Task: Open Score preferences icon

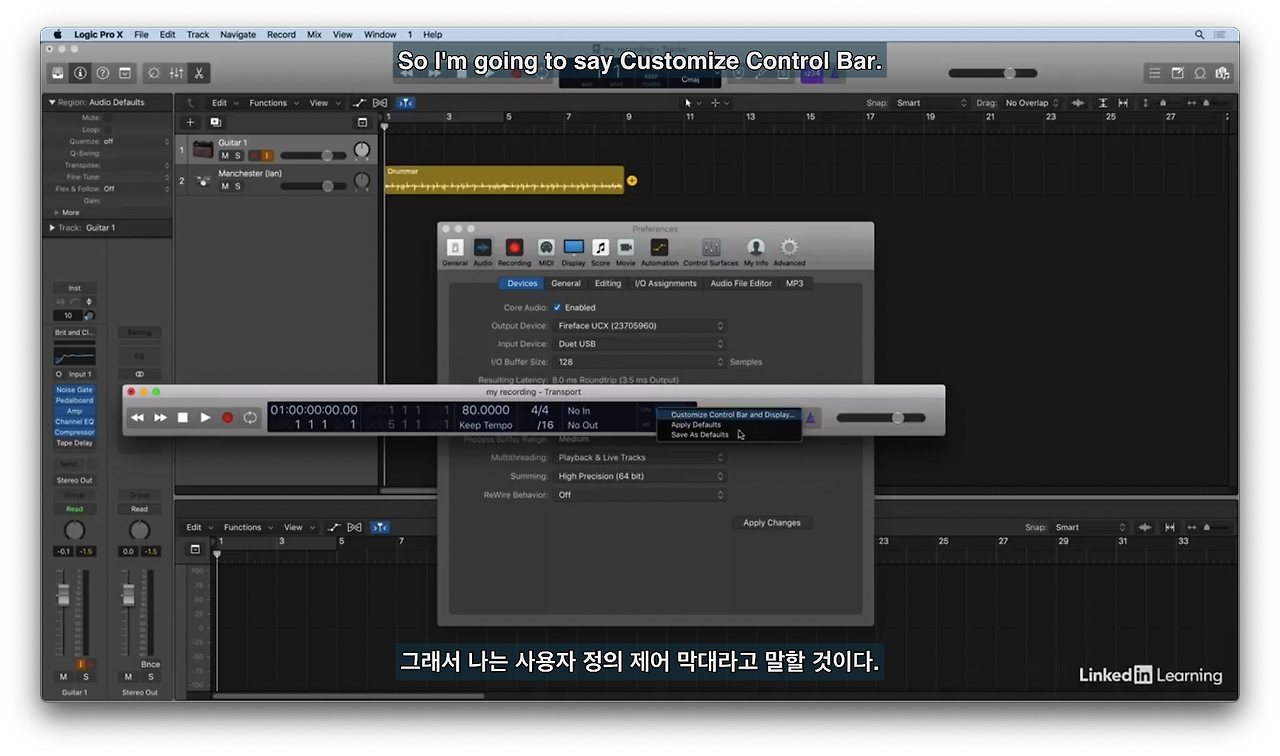Action: tap(600, 251)
